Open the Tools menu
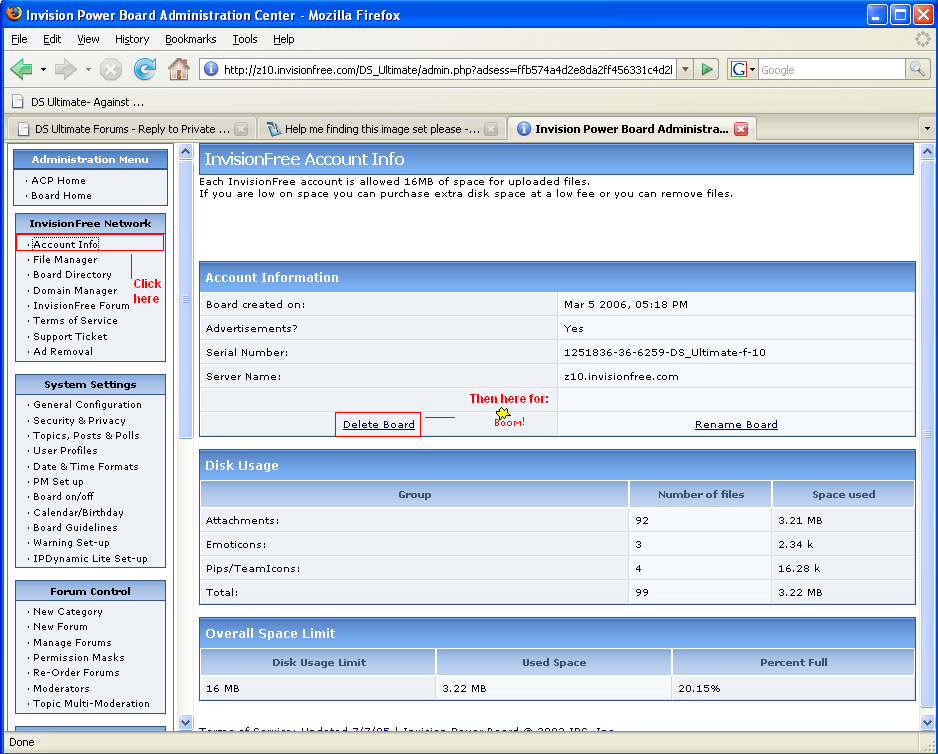Screen dimensions: 938x754 [245, 39]
